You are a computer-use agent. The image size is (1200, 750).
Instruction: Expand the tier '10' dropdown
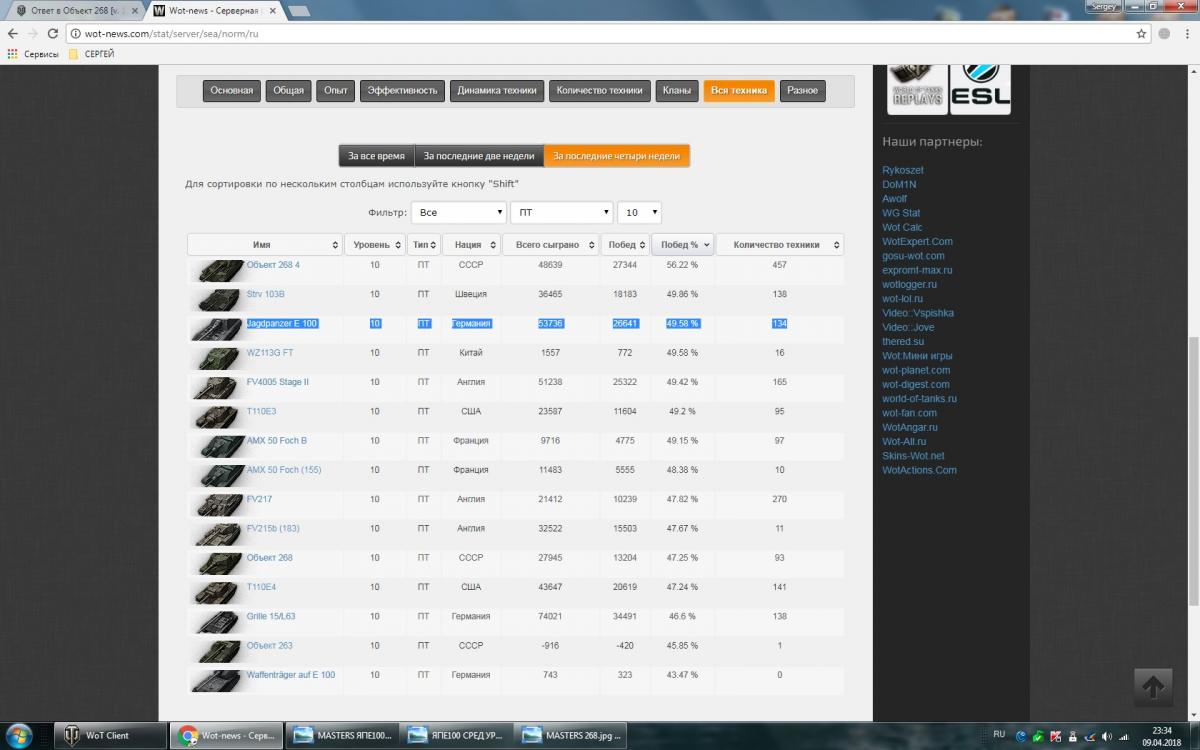[x=639, y=213]
